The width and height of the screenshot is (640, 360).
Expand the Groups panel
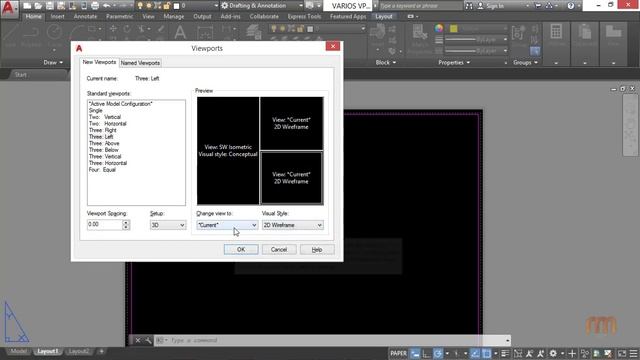[525, 62]
